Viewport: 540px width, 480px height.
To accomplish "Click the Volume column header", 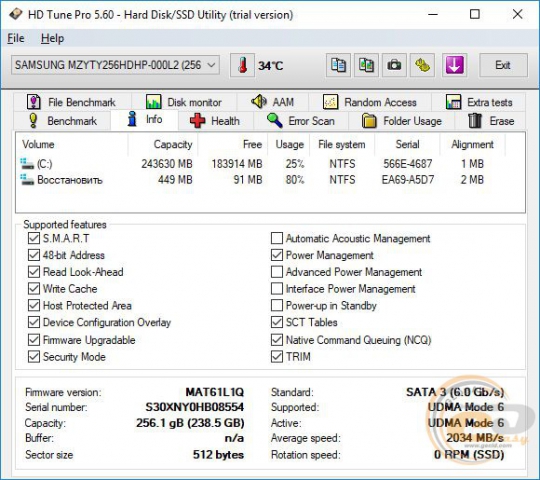I will click(x=72, y=144).
